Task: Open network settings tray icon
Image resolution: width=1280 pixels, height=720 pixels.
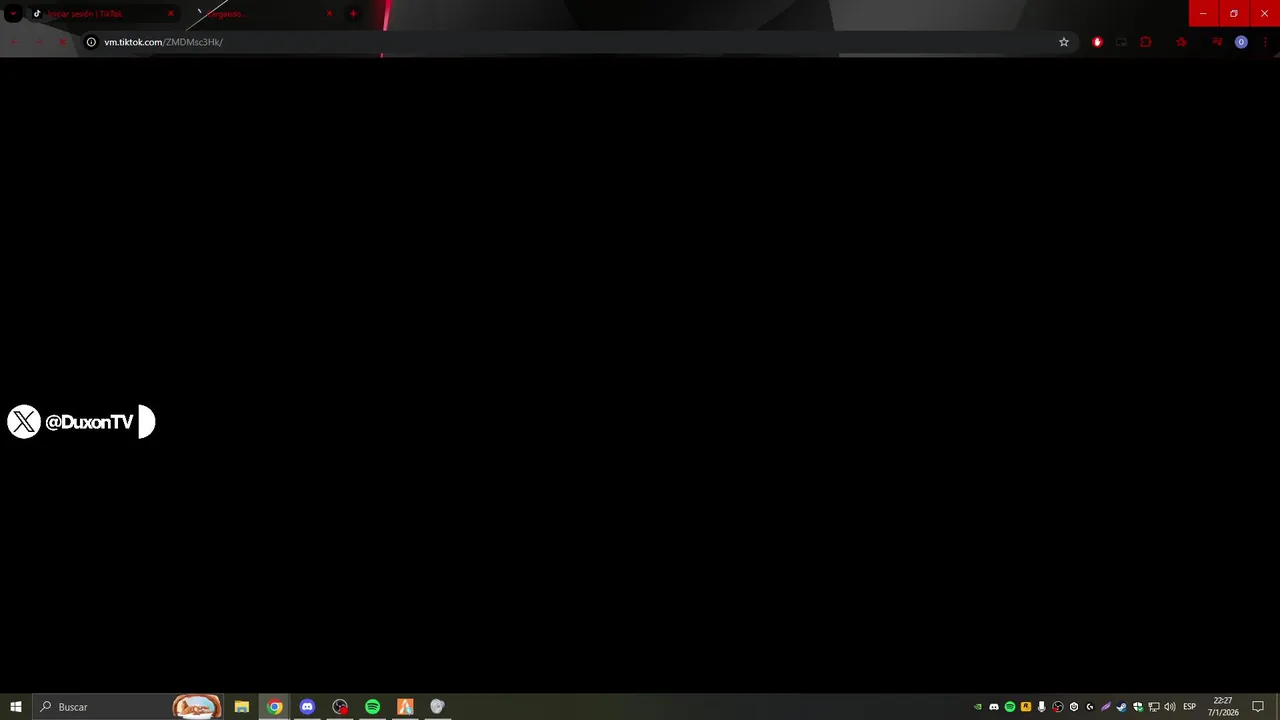Action: click(1154, 707)
